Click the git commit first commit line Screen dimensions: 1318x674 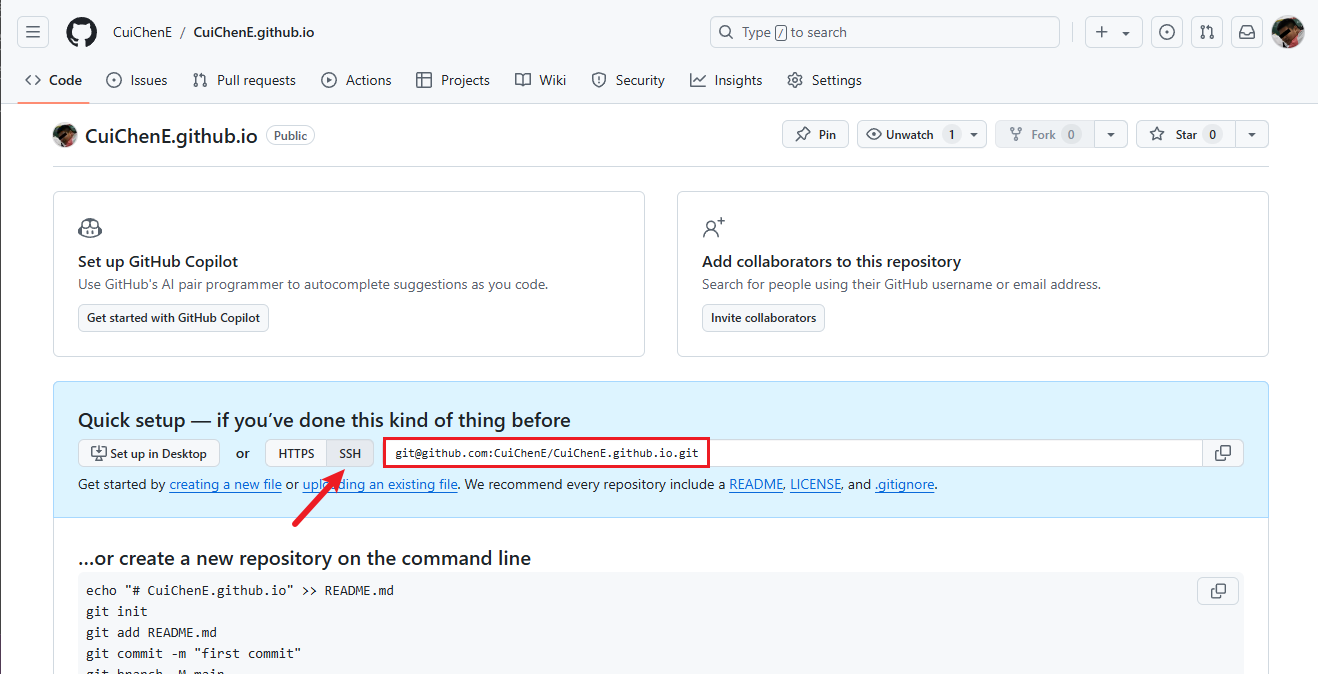[x=194, y=653]
